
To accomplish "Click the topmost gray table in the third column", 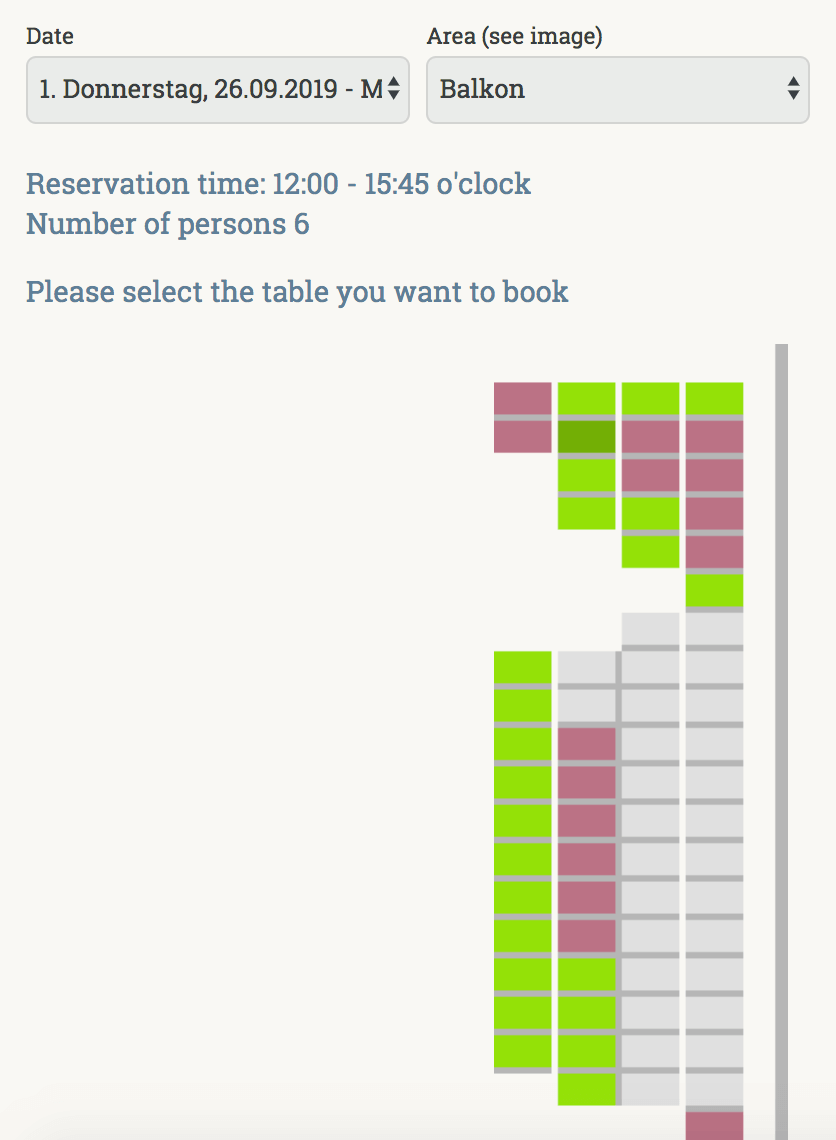I will 651,629.
